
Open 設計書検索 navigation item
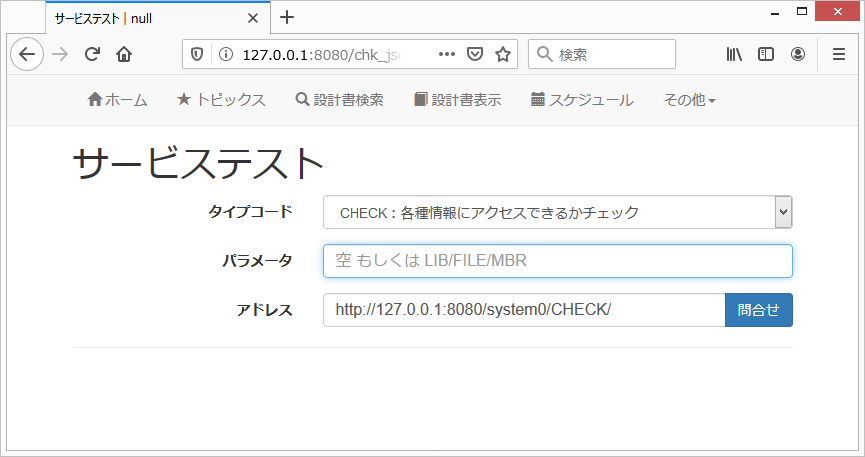(340, 100)
